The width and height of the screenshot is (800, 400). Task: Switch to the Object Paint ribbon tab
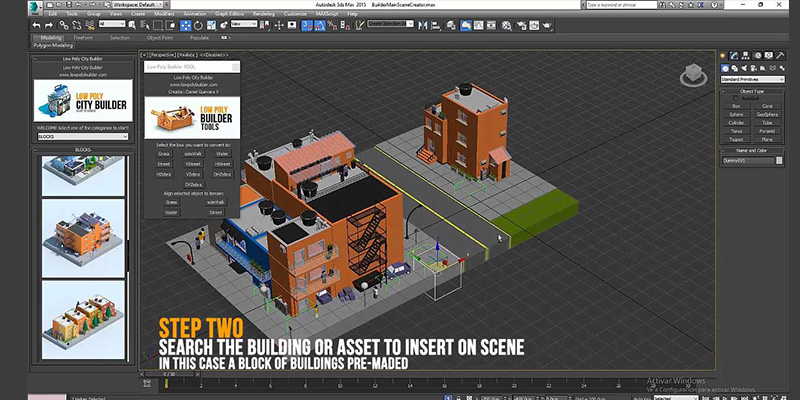160,38
